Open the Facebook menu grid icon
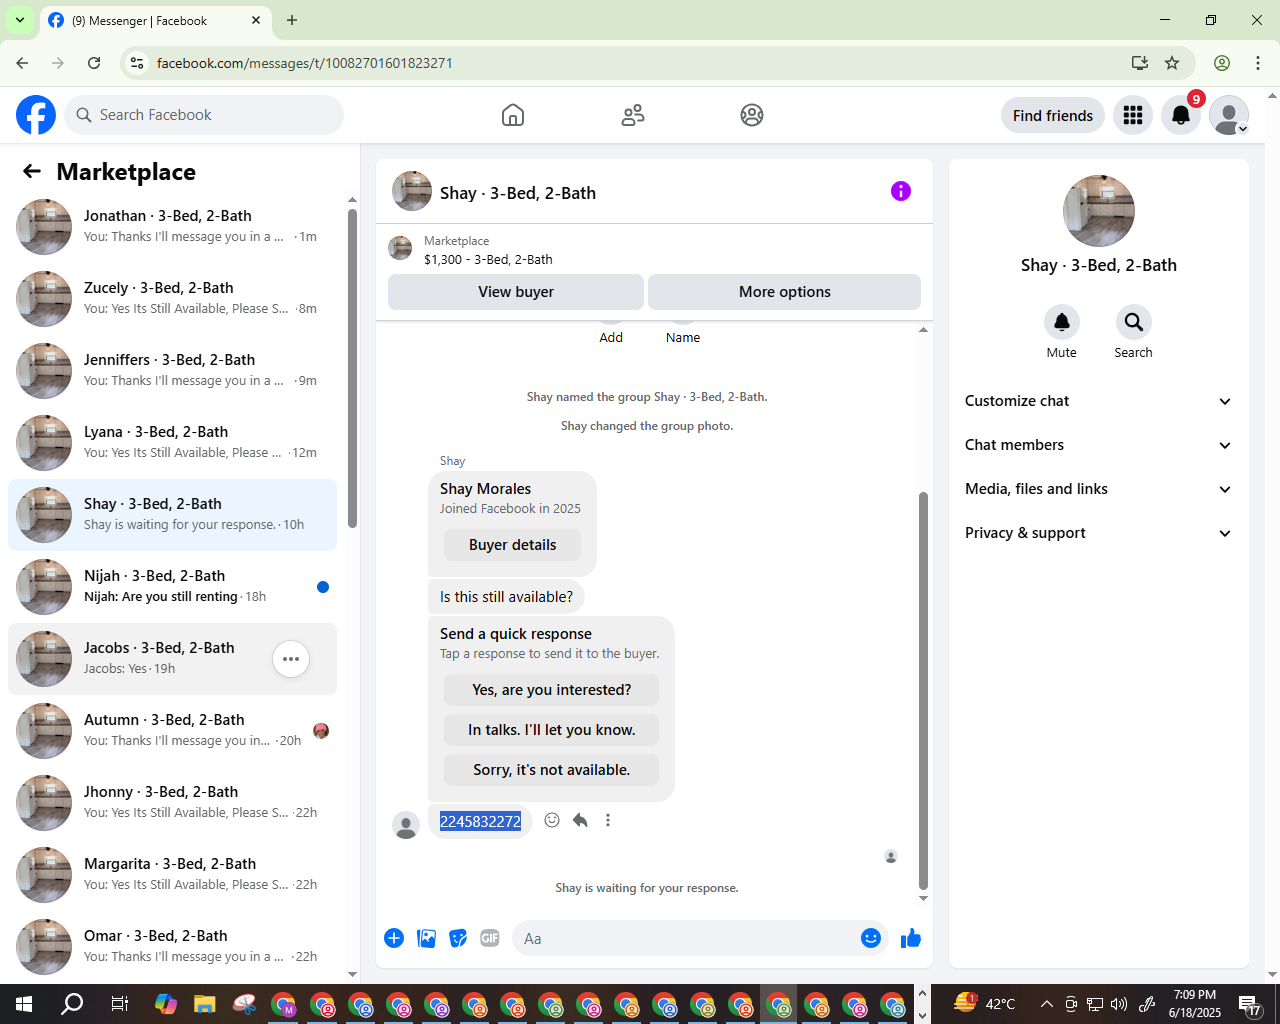 click(x=1133, y=115)
